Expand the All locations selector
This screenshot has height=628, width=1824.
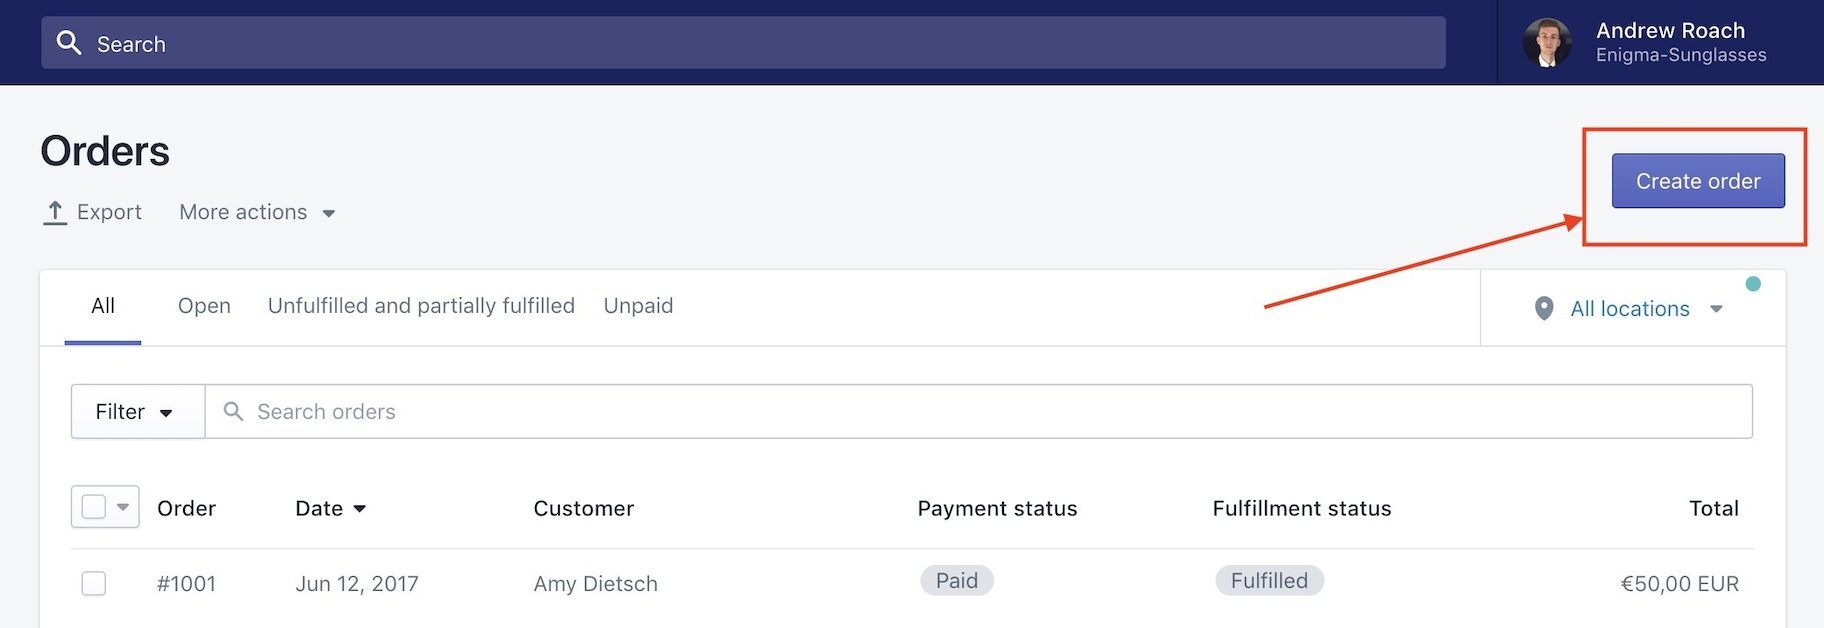1645,308
